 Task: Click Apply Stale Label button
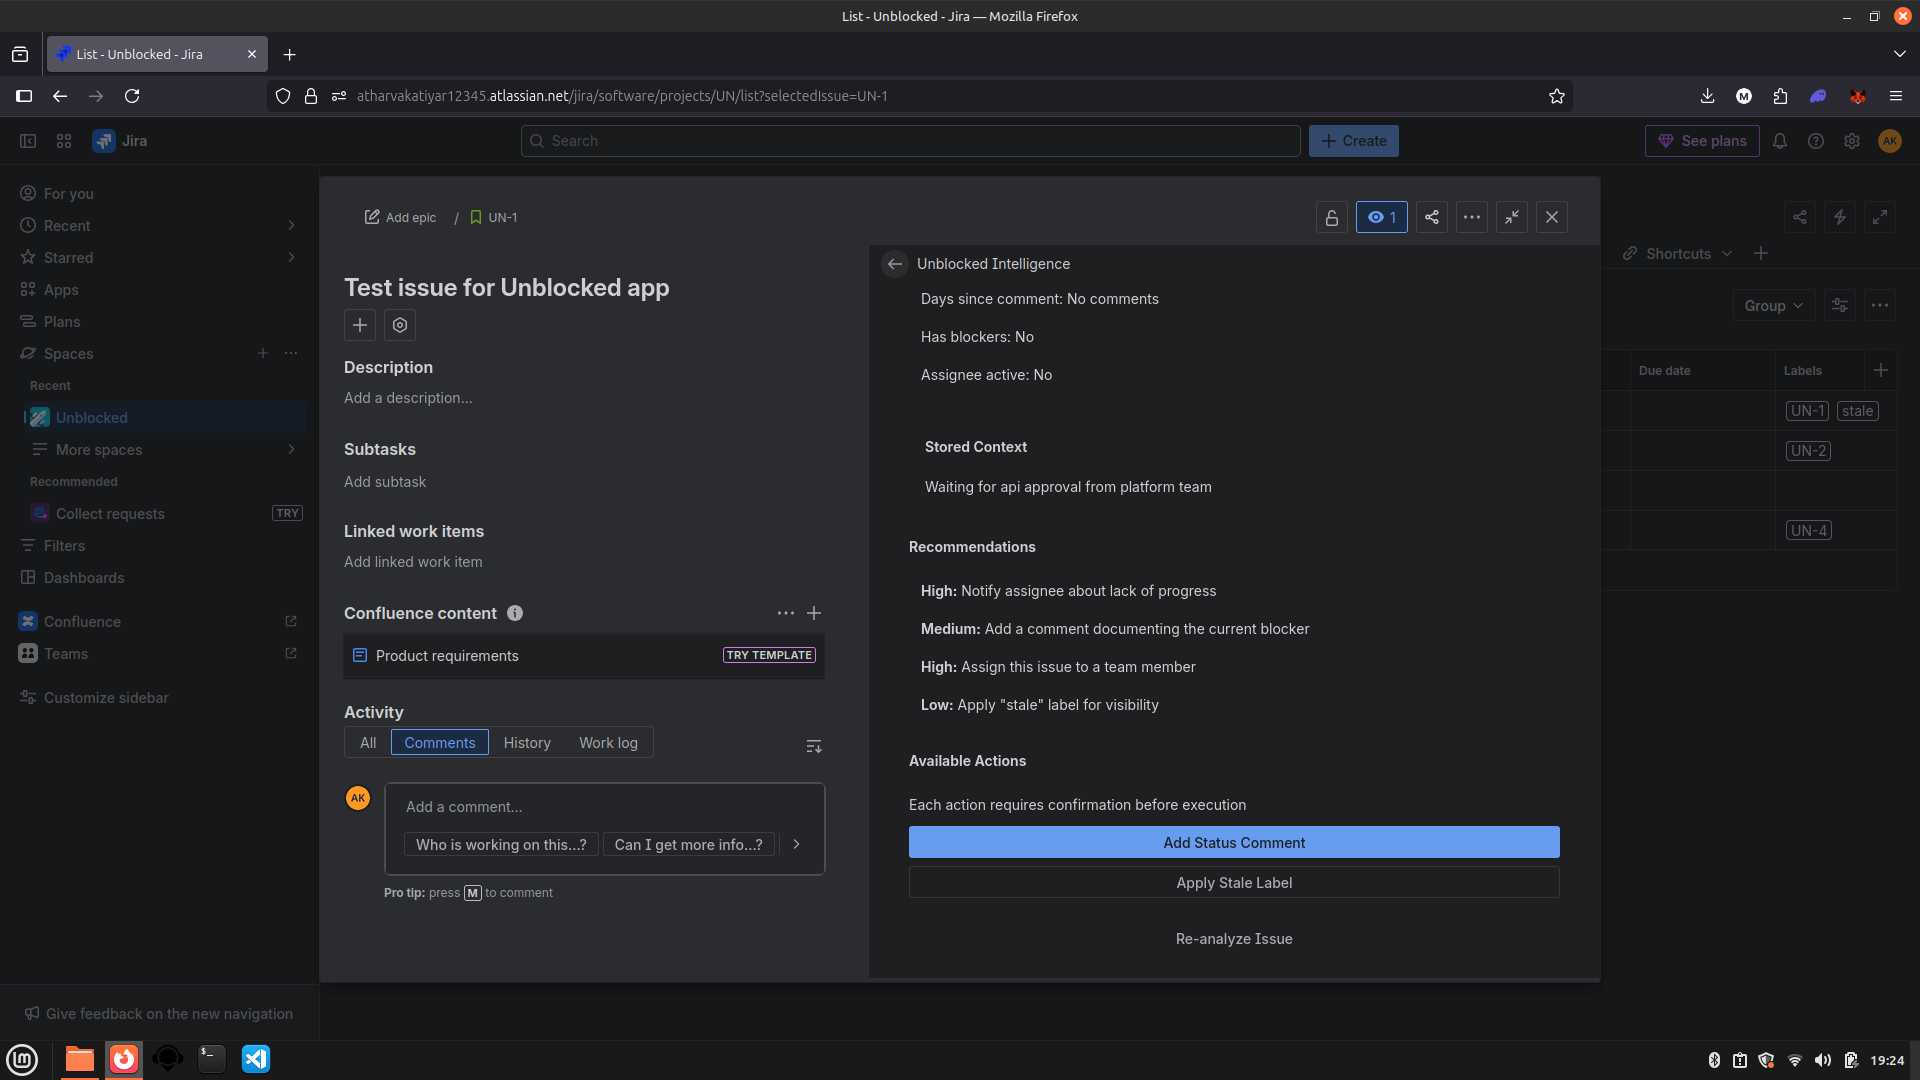(1233, 883)
